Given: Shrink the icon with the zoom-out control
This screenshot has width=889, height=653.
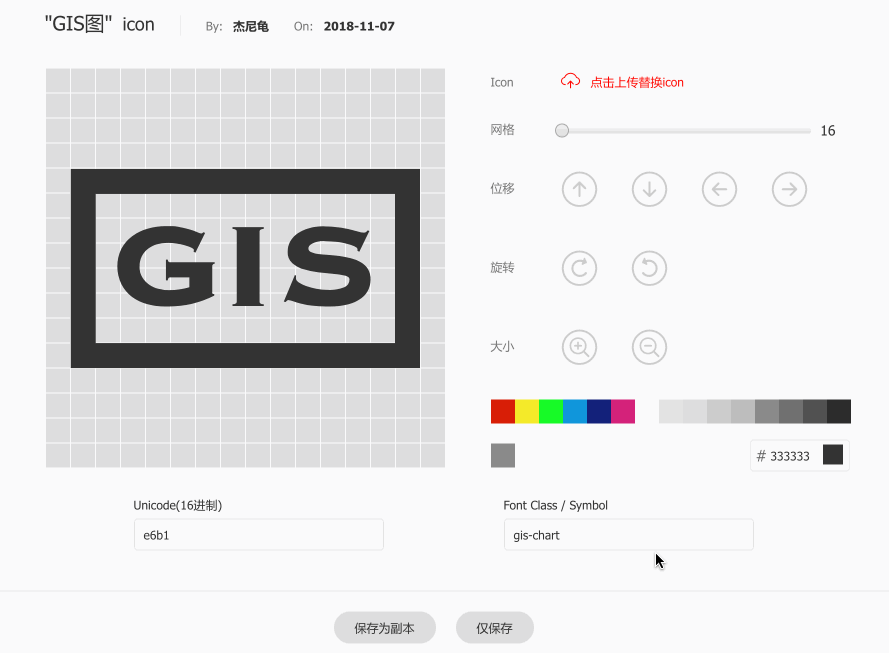Looking at the screenshot, I should tap(649, 347).
